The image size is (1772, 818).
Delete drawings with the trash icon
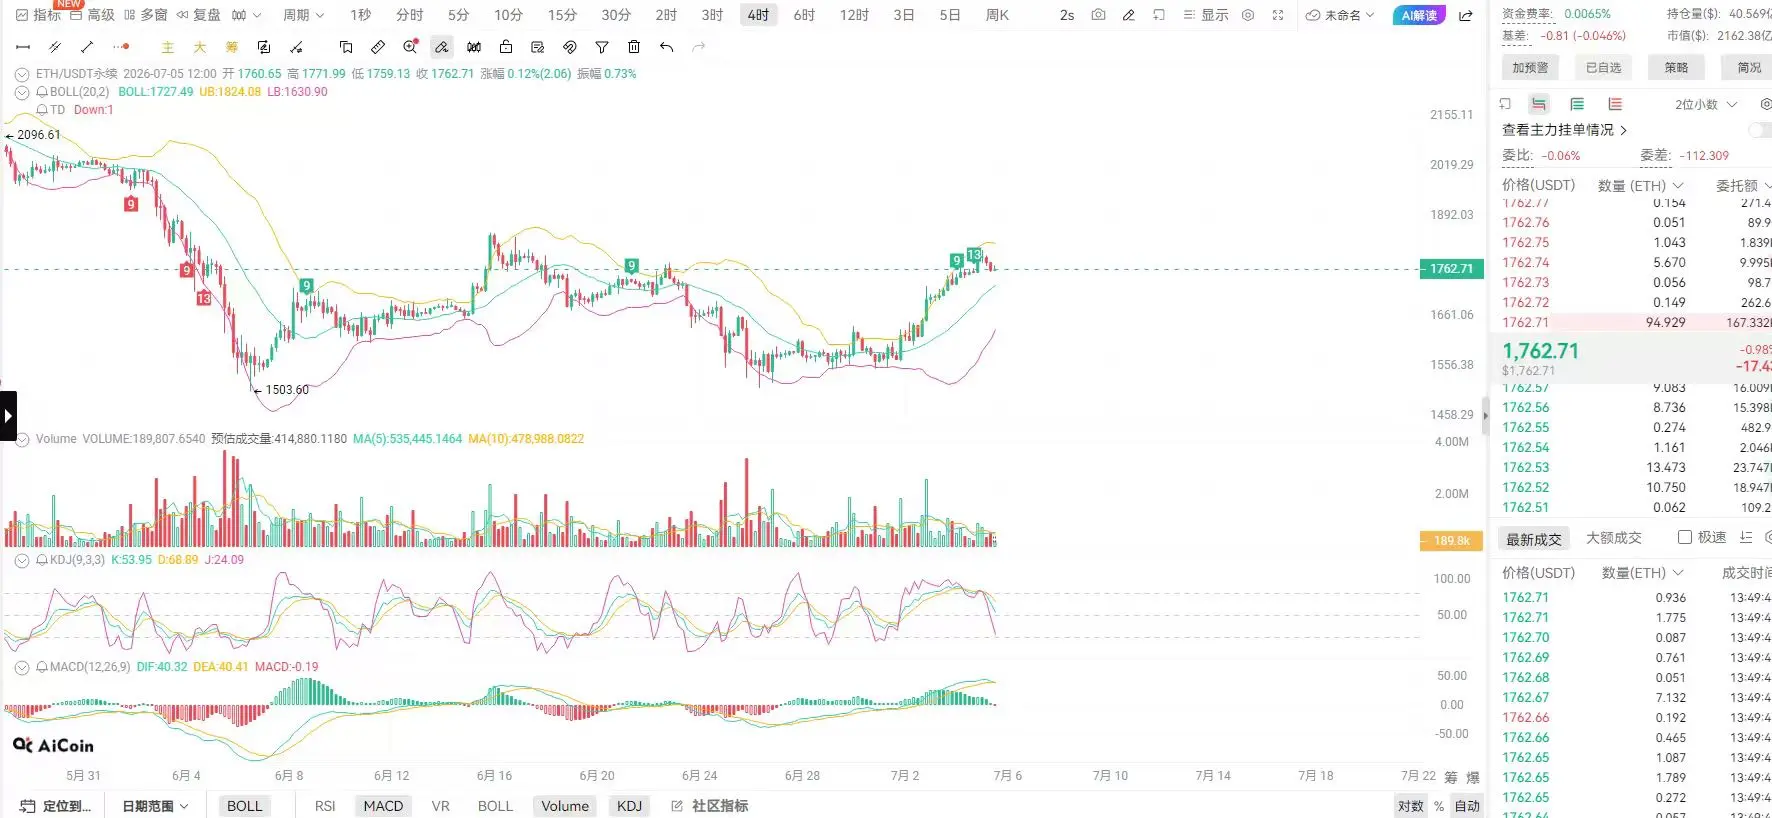[634, 47]
